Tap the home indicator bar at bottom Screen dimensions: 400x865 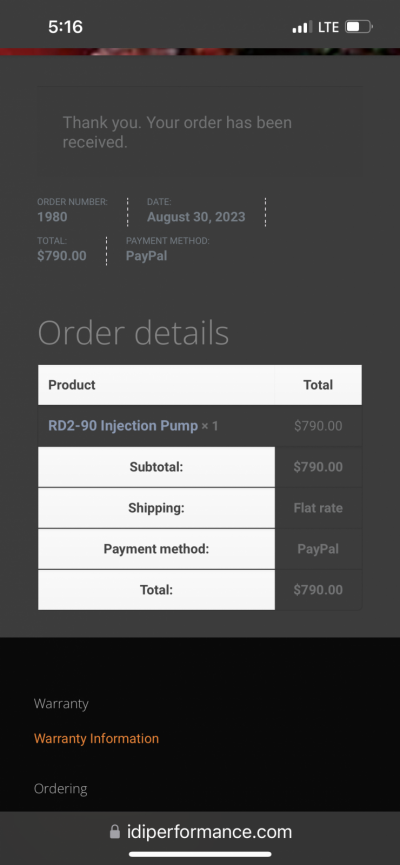pyautogui.click(x=200, y=854)
